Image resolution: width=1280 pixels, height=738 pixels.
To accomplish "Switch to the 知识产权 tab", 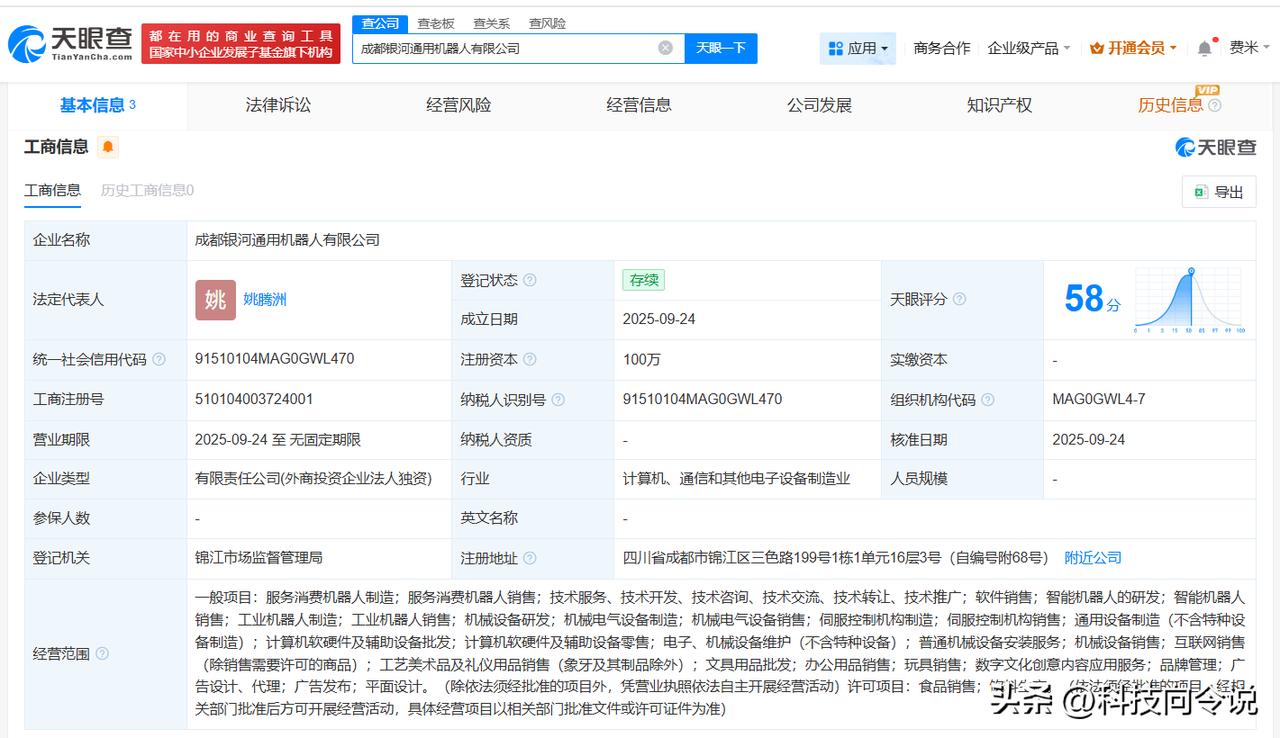I will (999, 105).
